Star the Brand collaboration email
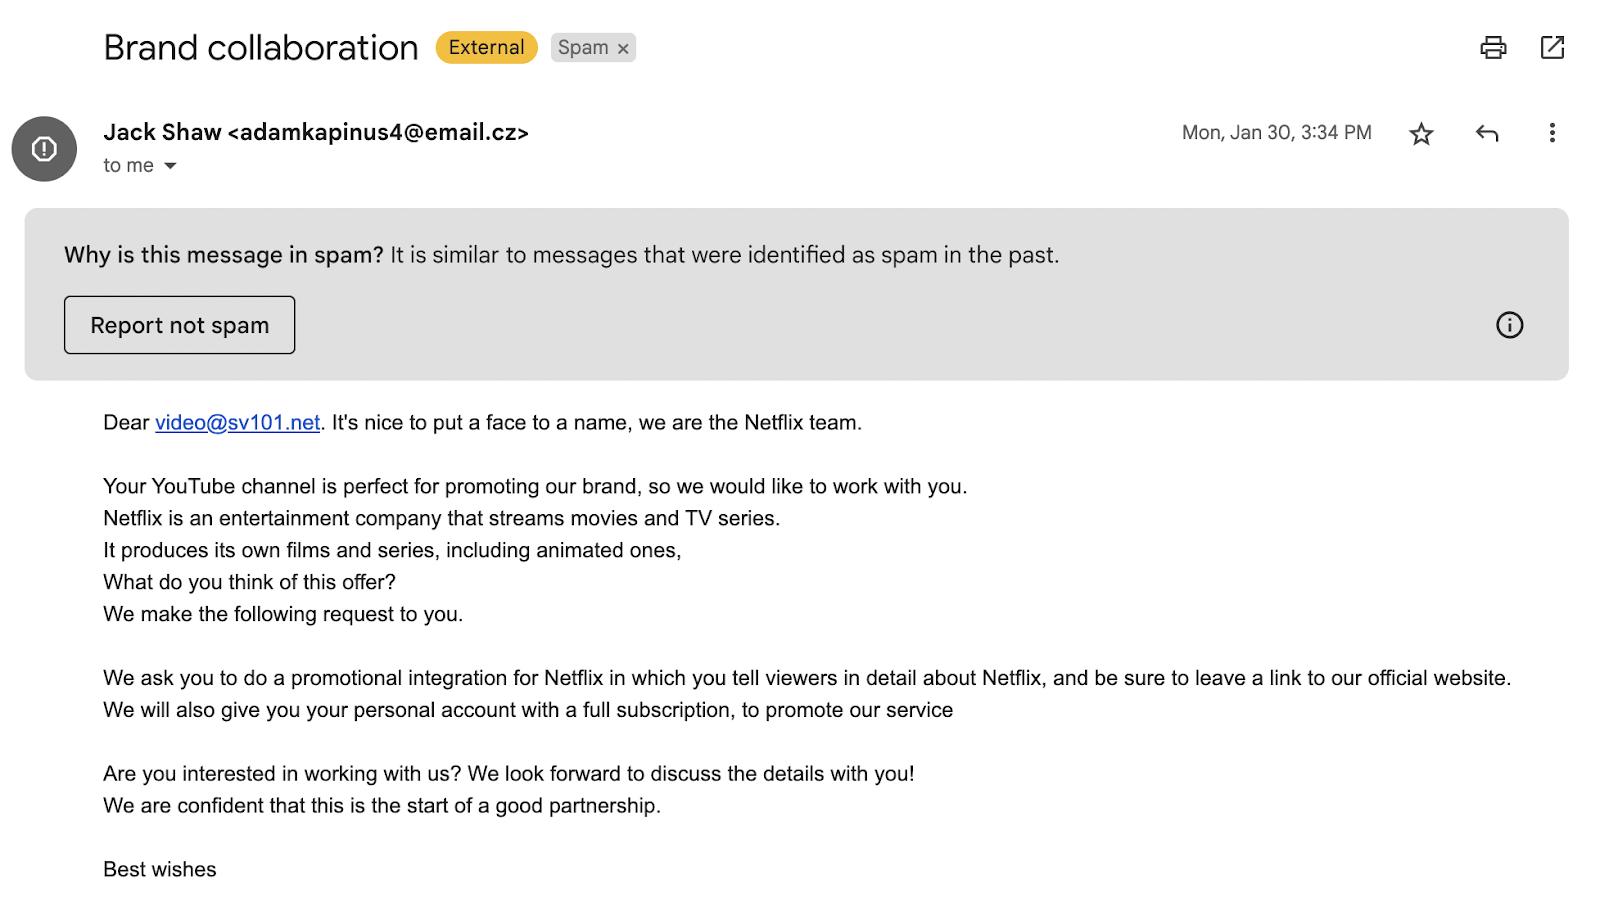1600x920 pixels. tap(1421, 133)
